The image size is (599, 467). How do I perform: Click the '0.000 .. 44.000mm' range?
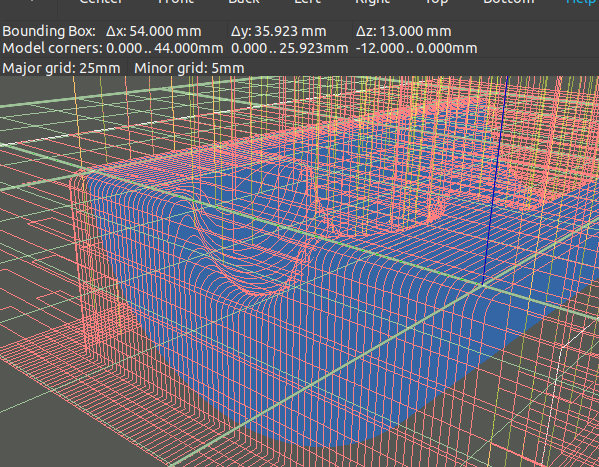165,49
